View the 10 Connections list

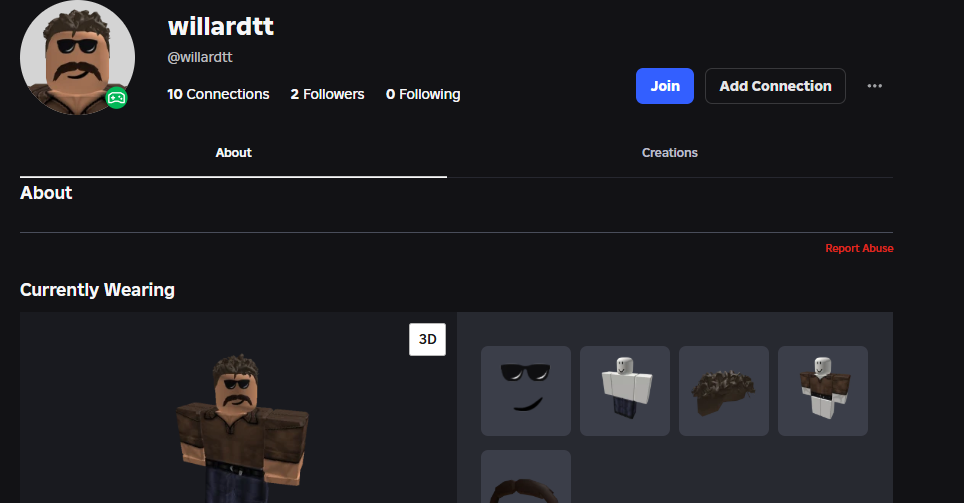(218, 94)
